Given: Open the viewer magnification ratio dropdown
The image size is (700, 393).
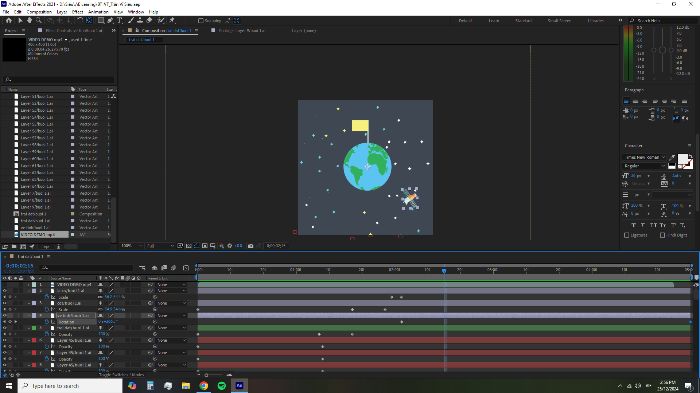Looking at the screenshot, I should coord(132,246).
